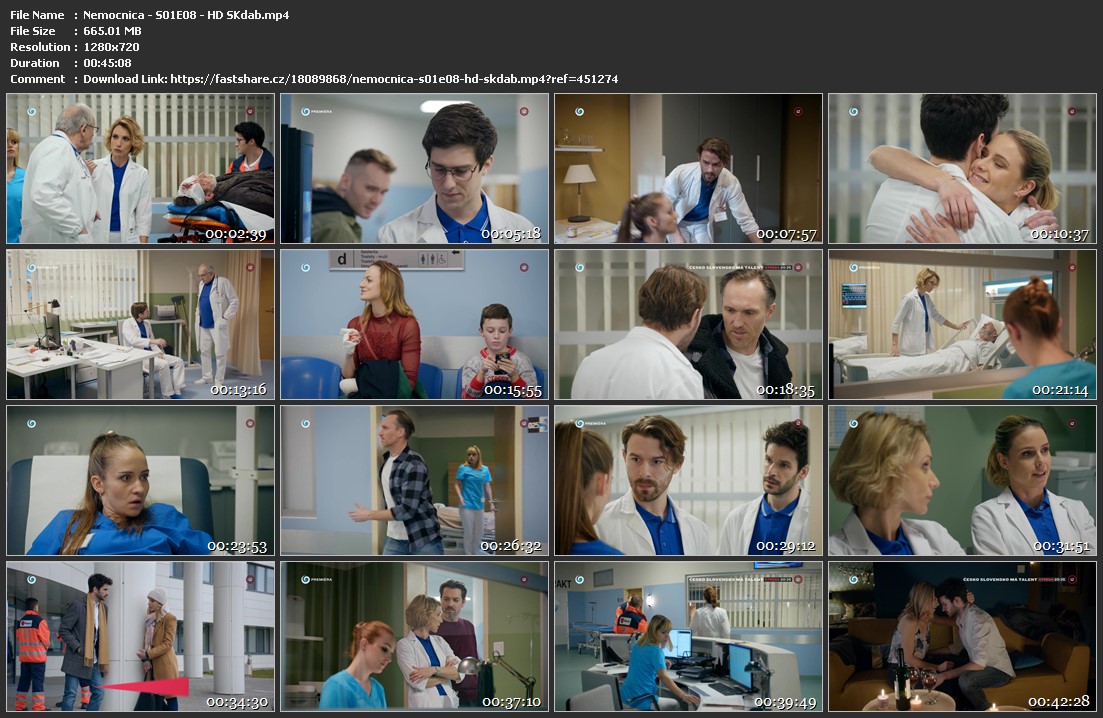Viewport: 1103px width, 718px height.
Task: Click the download link URL in Comment
Action: [394, 79]
